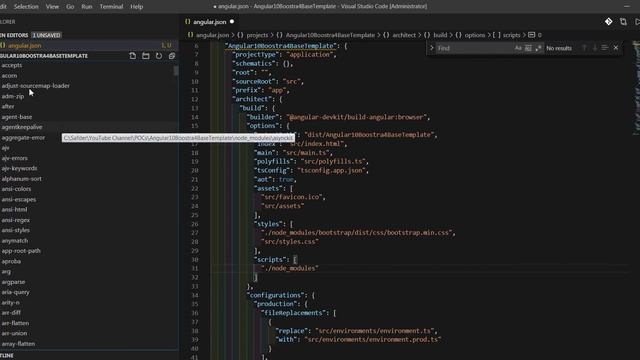Image resolution: width=640 pixels, height=360 pixels.
Task: Toggle Find in Selection
Action: pyautogui.click(x=605, y=48)
